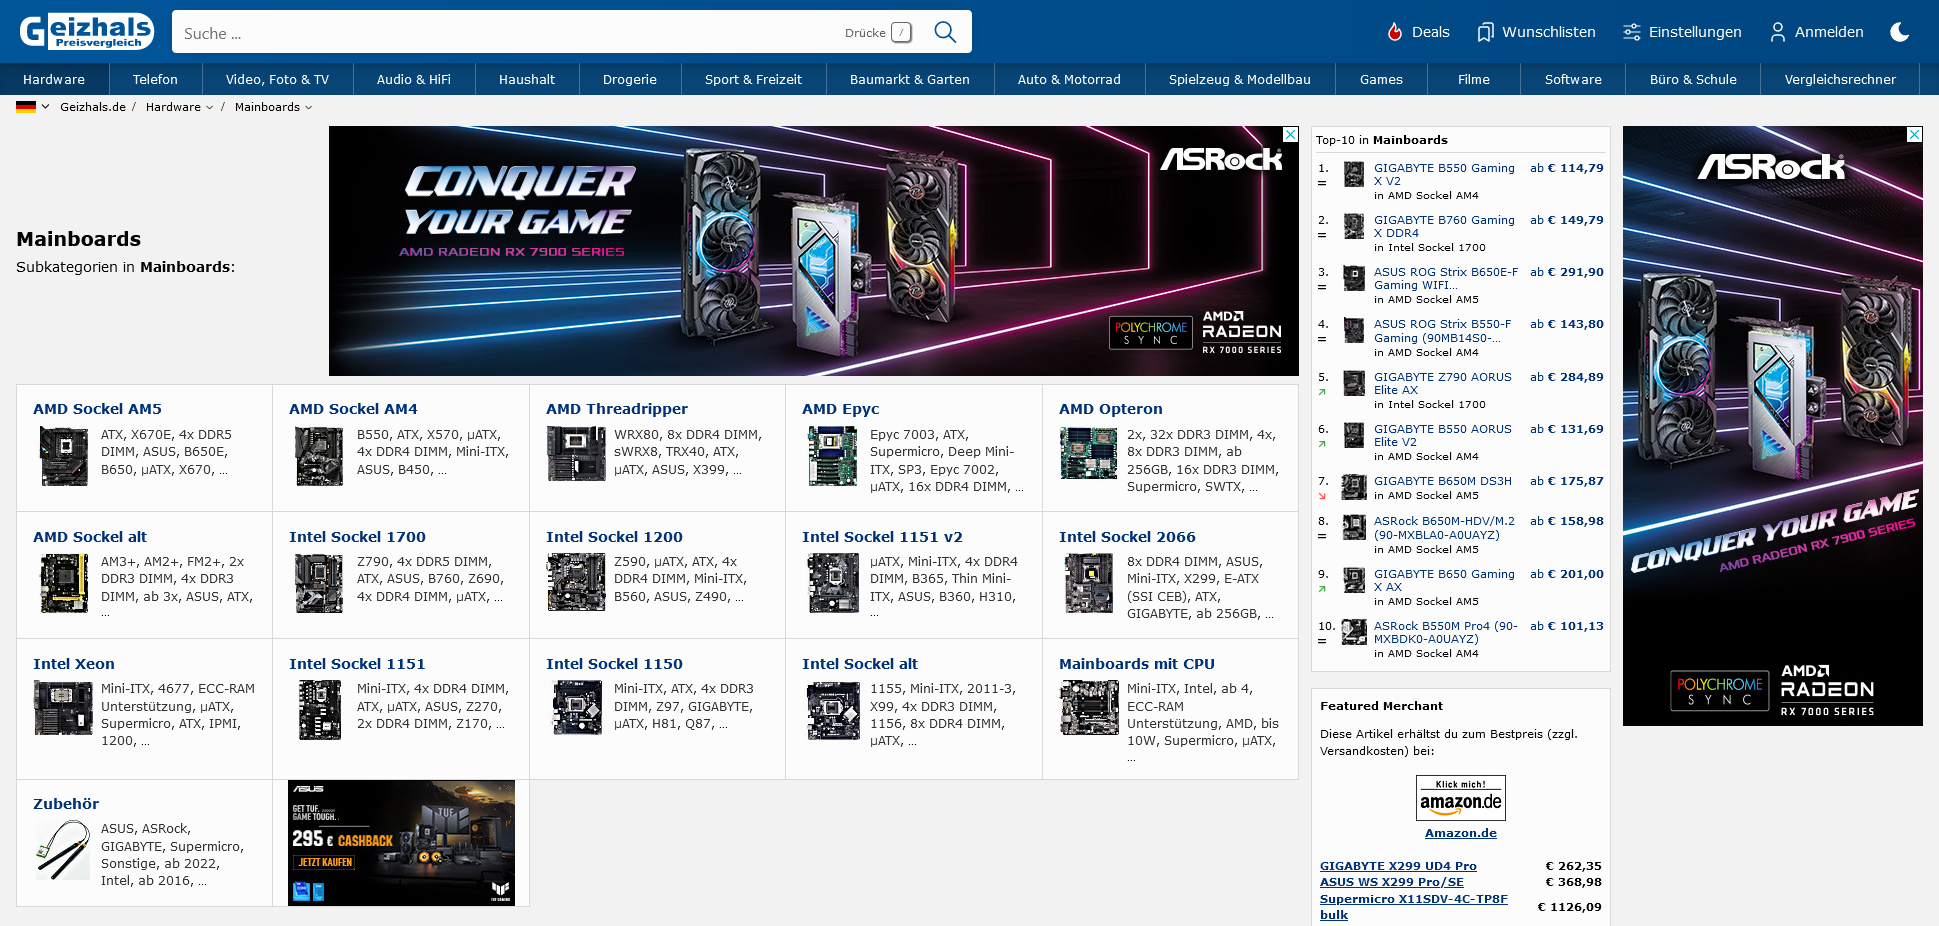Click the ASUS TUF cashback ad

(401, 843)
